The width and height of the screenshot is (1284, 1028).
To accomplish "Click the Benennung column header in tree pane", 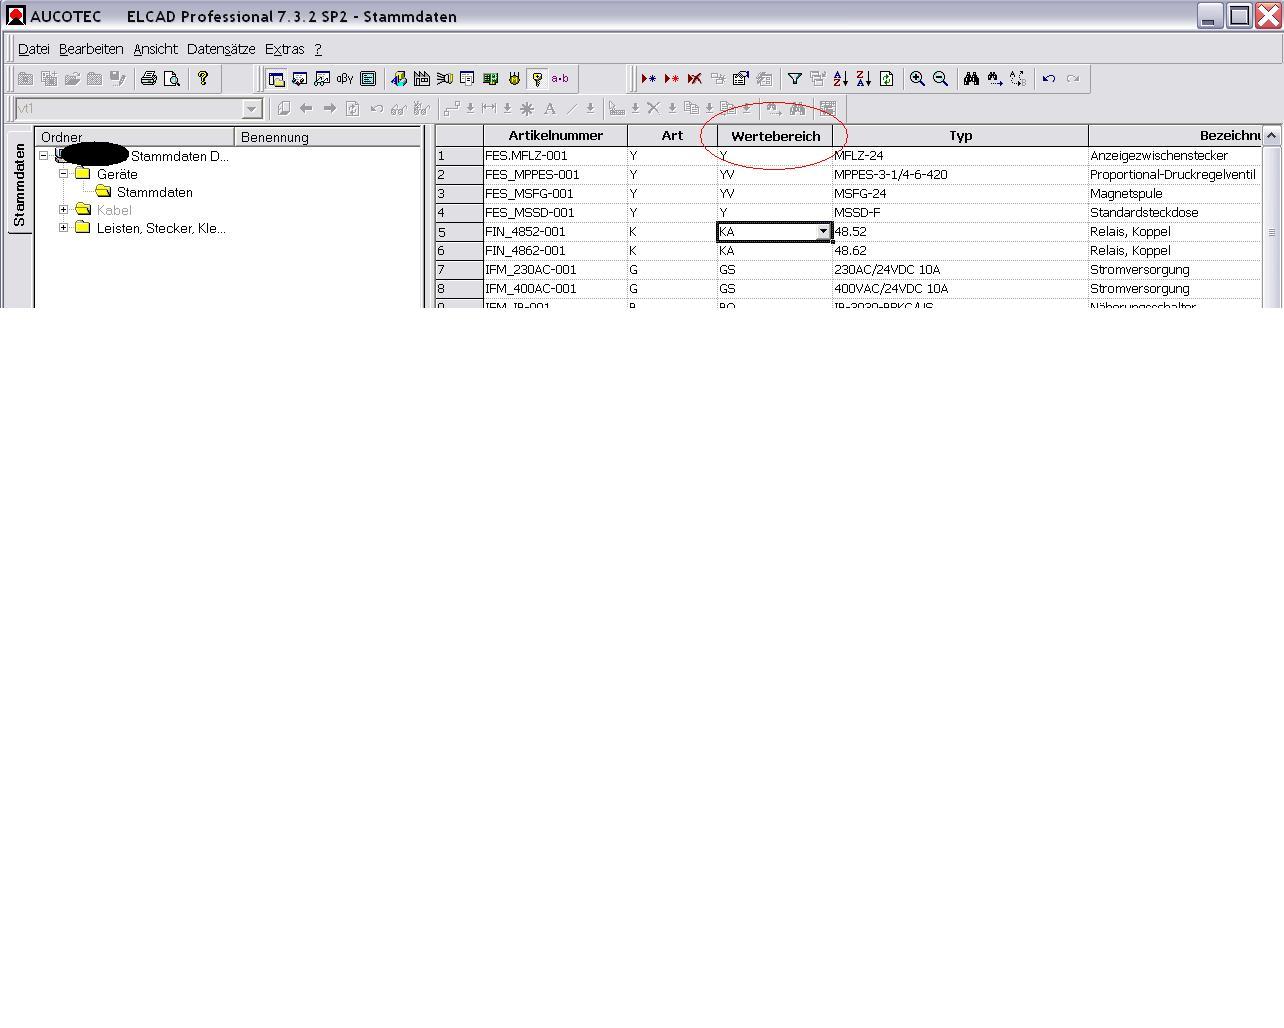I will point(328,137).
